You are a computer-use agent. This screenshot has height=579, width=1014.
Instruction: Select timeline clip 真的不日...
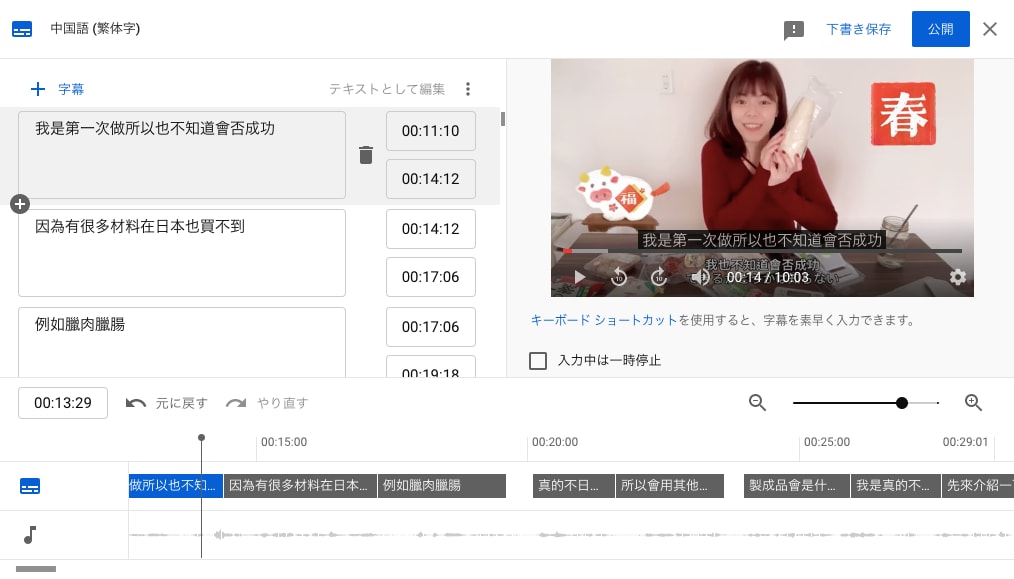pyautogui.click(x=574, y=486)
